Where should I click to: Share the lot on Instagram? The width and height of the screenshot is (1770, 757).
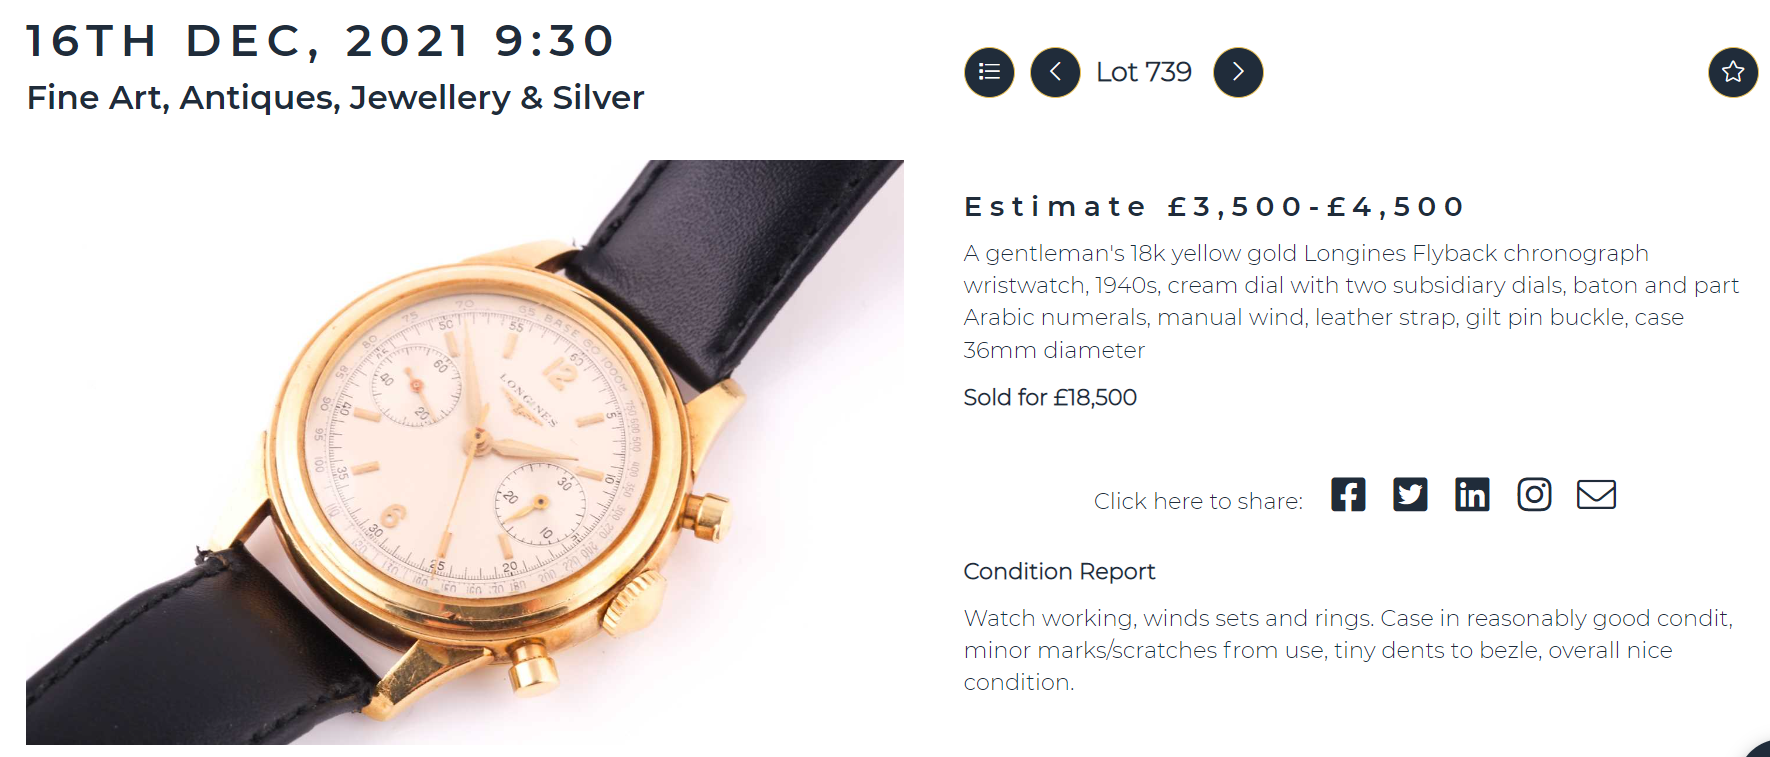click(1534, 495)
